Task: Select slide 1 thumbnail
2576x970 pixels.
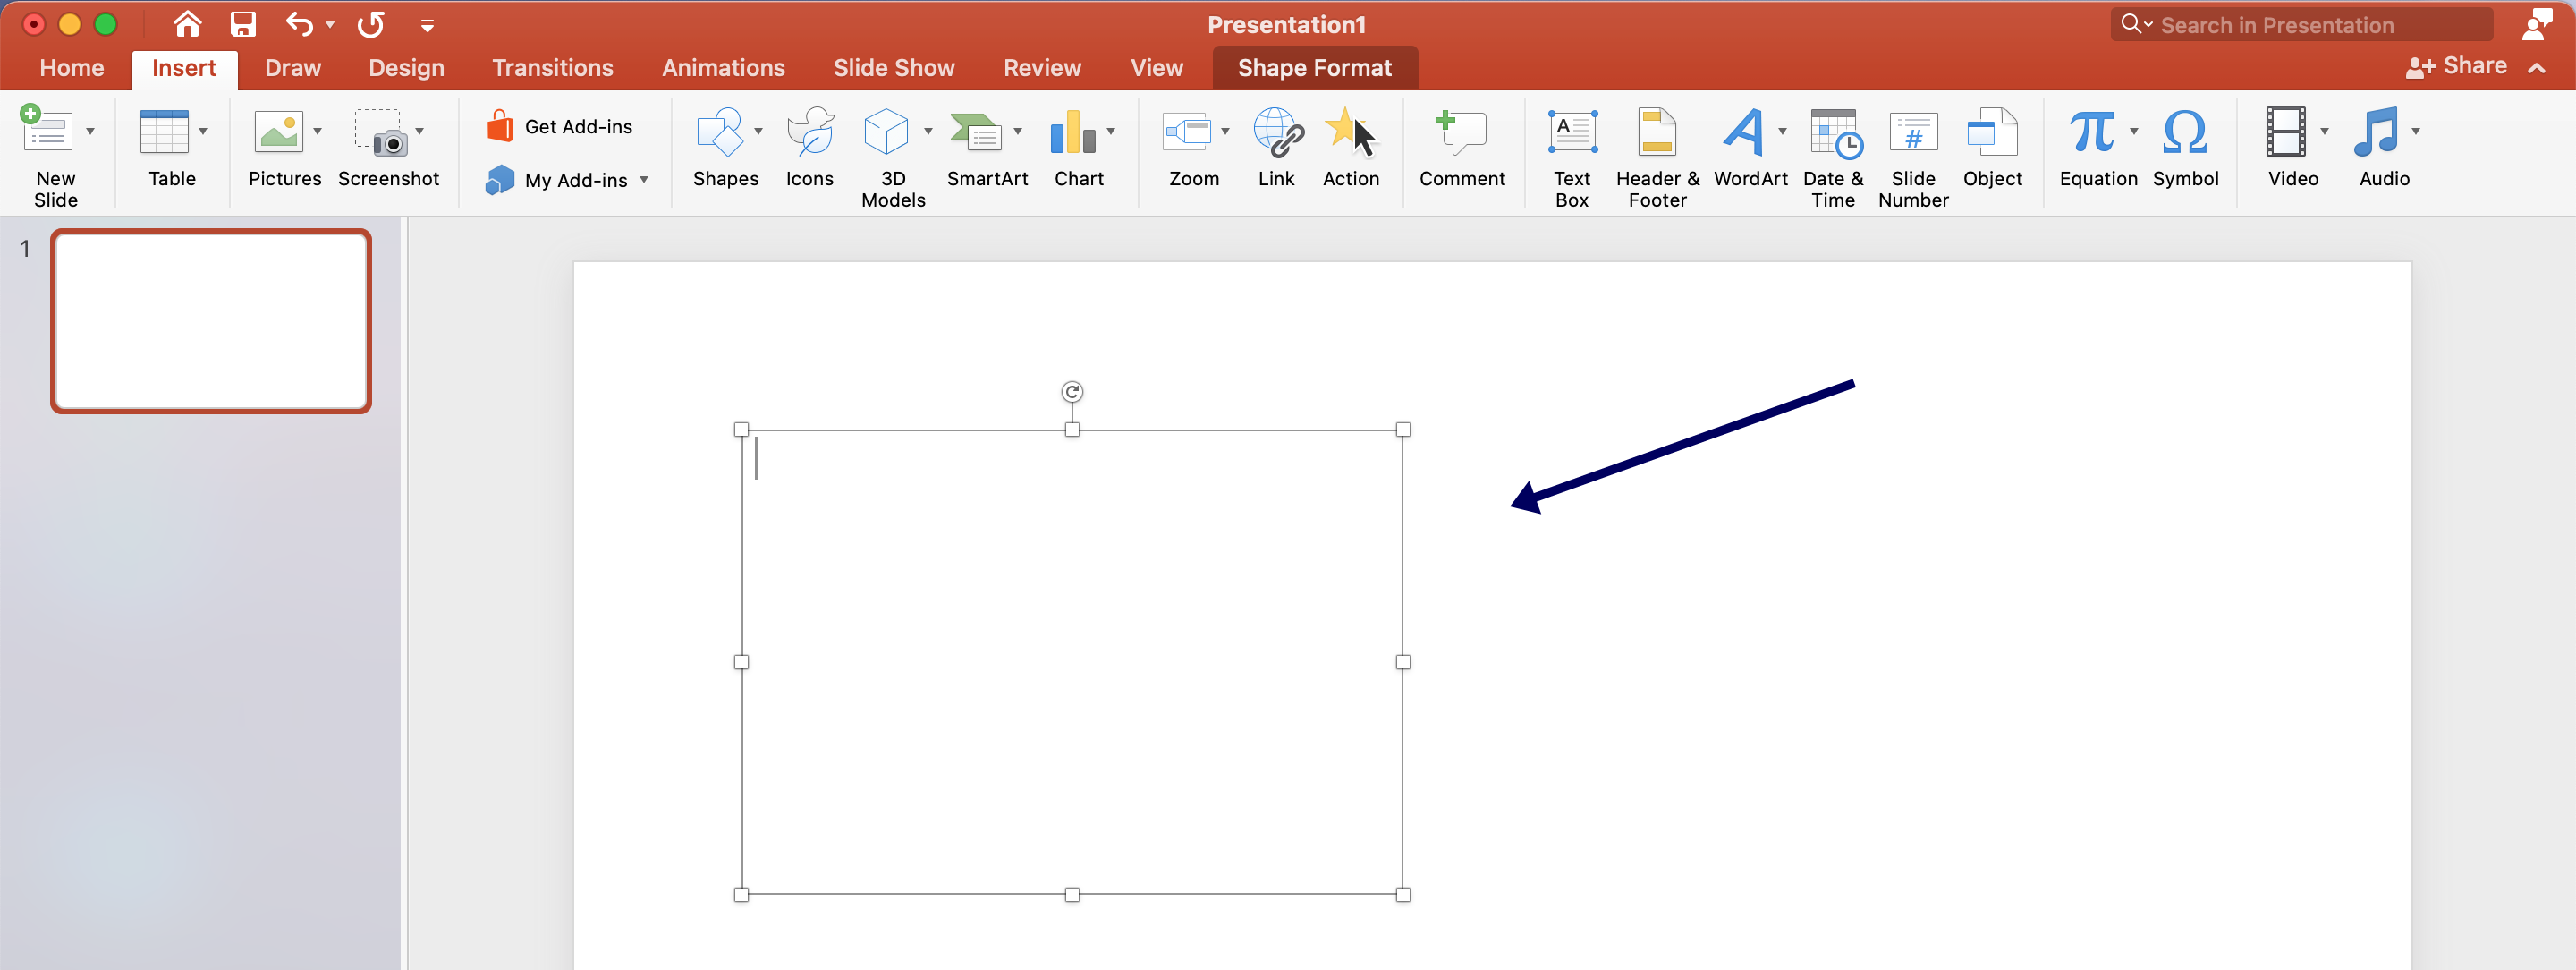Action: point(211,321)
